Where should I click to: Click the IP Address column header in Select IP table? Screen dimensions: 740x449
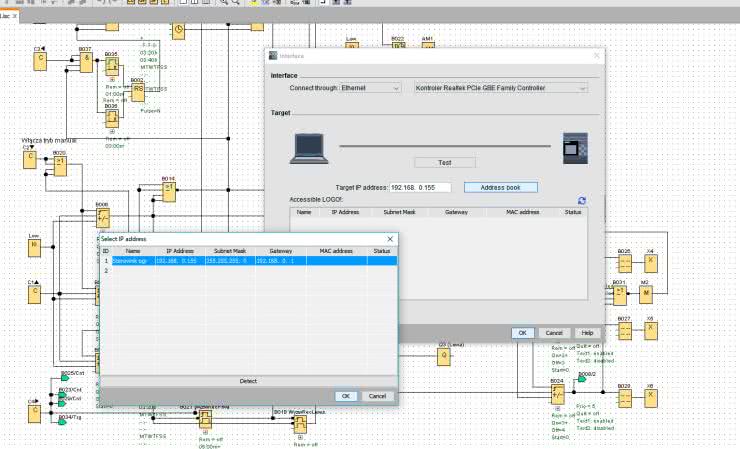180,250
